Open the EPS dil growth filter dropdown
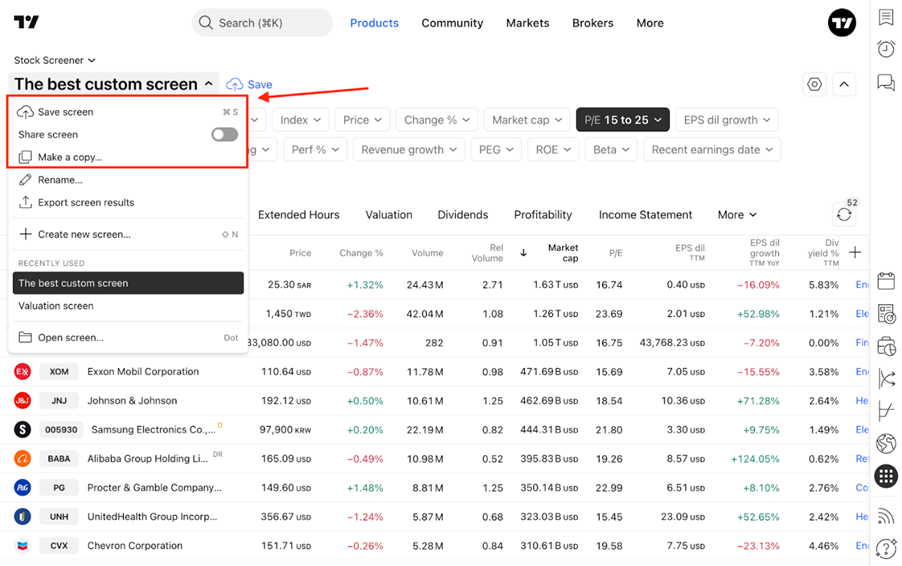 coord(727,120)
